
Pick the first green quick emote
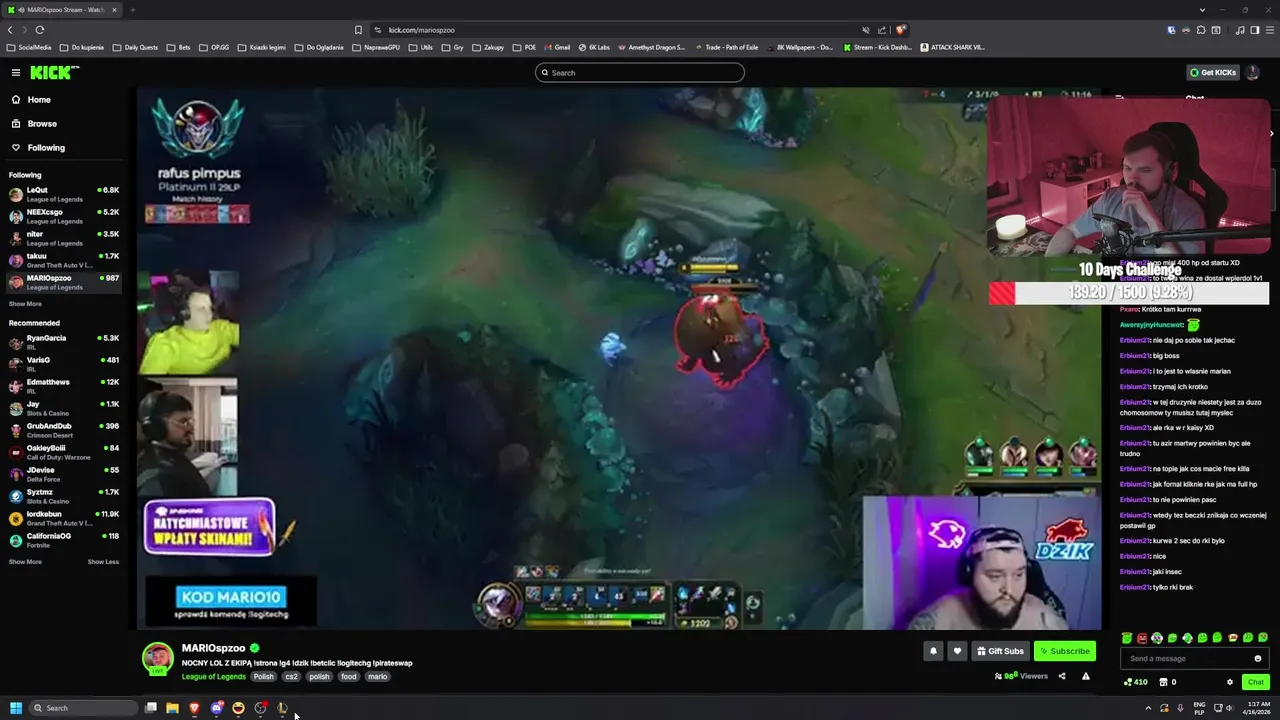[1127, 638]
